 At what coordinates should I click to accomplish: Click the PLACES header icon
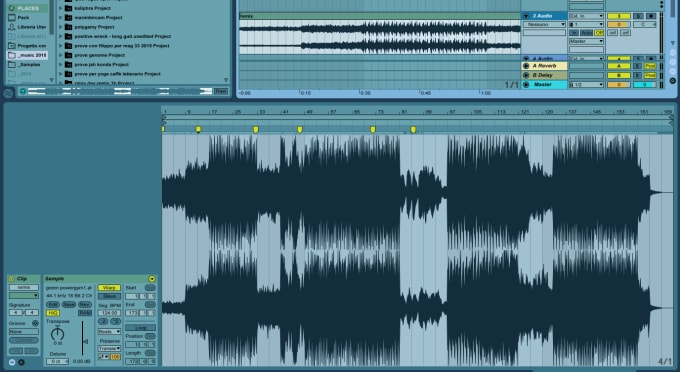coord(11,8)
